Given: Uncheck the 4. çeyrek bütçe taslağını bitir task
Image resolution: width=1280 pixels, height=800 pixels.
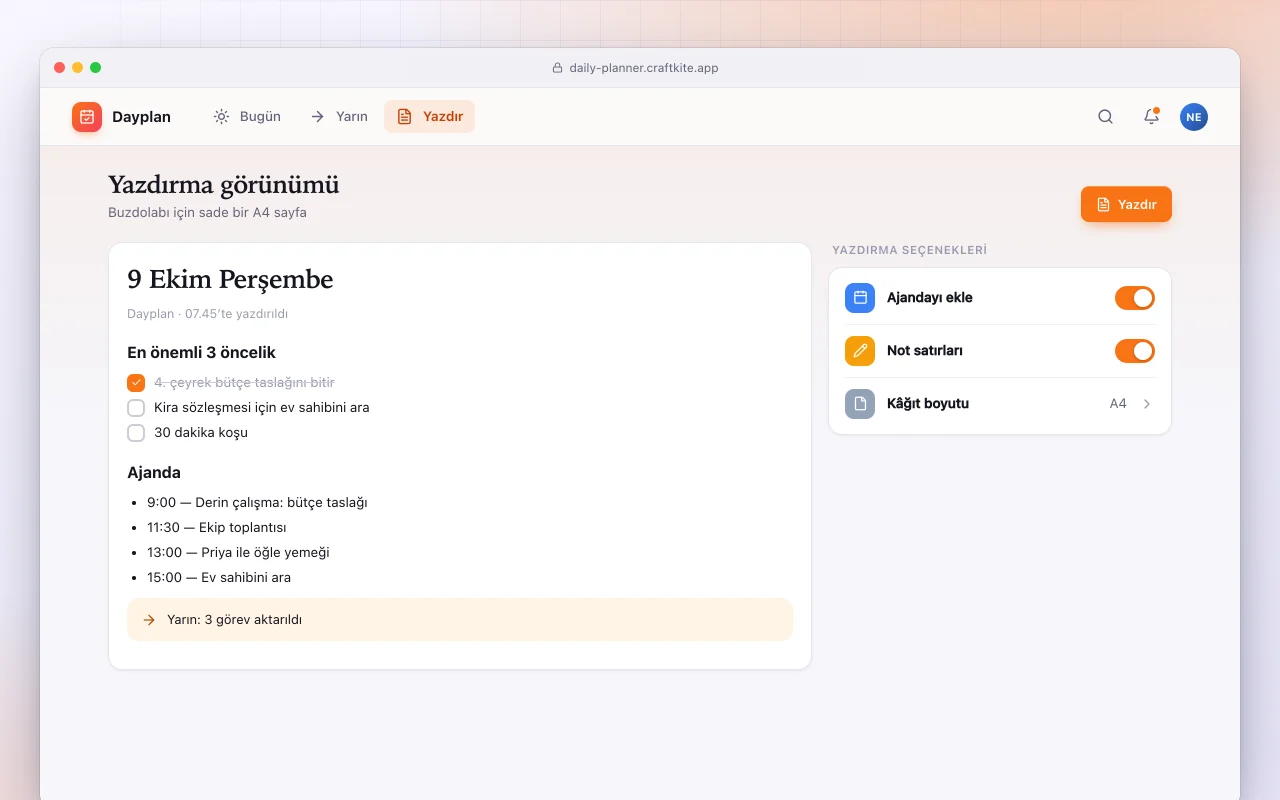Looking at the screenshot, I should tap(136, 383).
